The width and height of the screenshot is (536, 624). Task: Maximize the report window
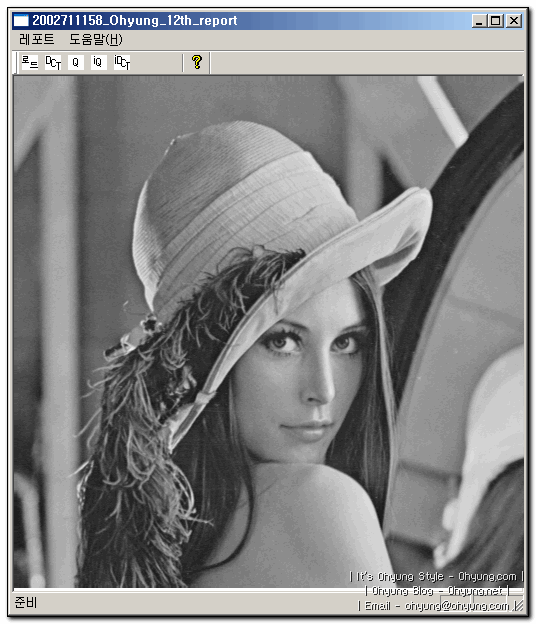click(496, 21)
